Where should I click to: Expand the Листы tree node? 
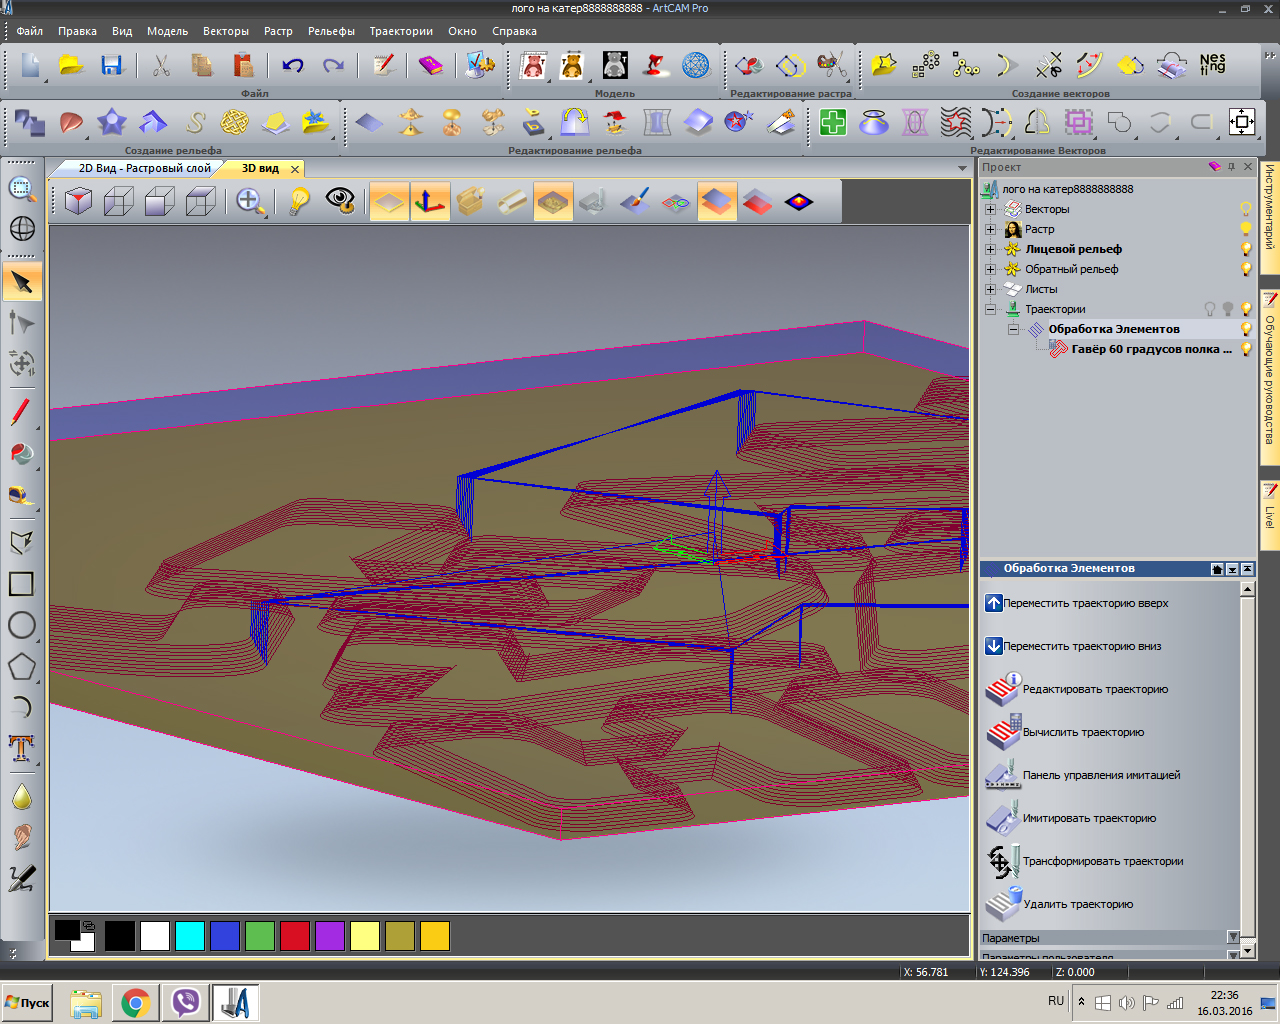coord(990,289)
